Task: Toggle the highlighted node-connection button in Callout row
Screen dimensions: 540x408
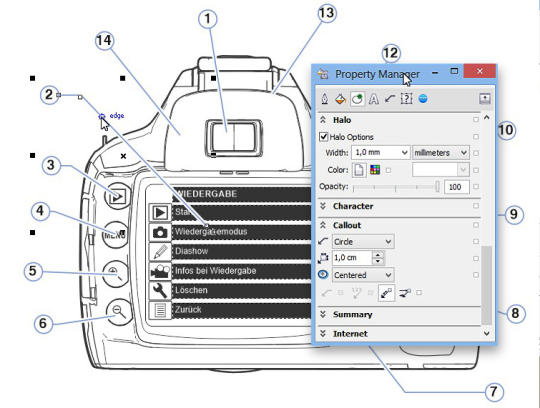Action: pos(386,293)
